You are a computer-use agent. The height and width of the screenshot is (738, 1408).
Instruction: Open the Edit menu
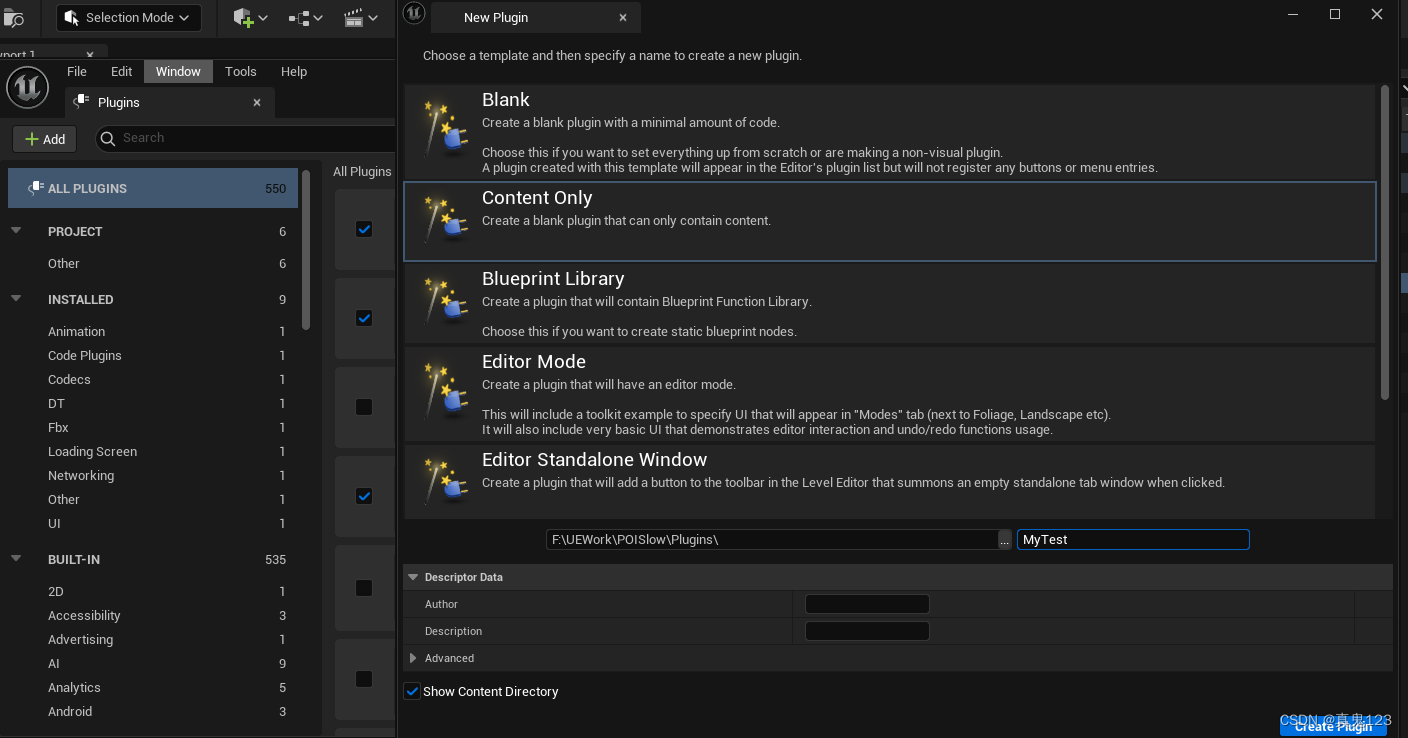click(122, 71)
